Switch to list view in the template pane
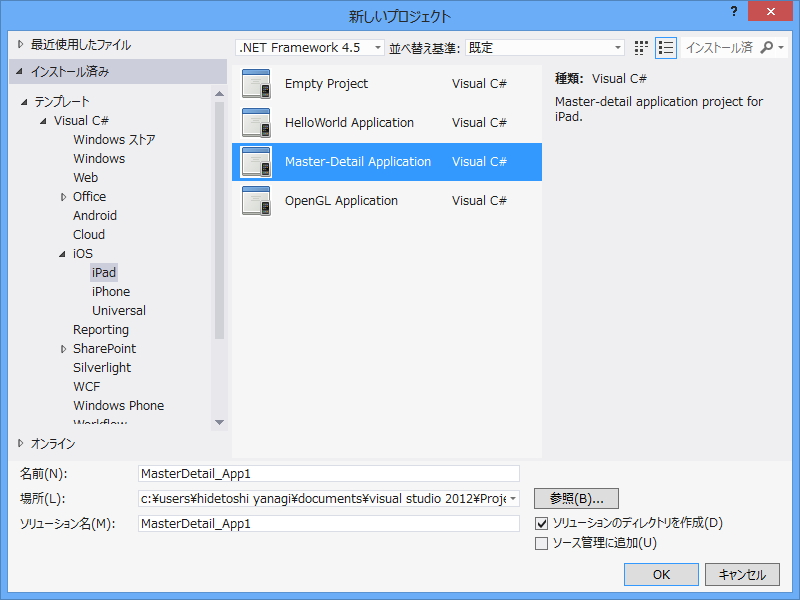 (x=666, y=47)
